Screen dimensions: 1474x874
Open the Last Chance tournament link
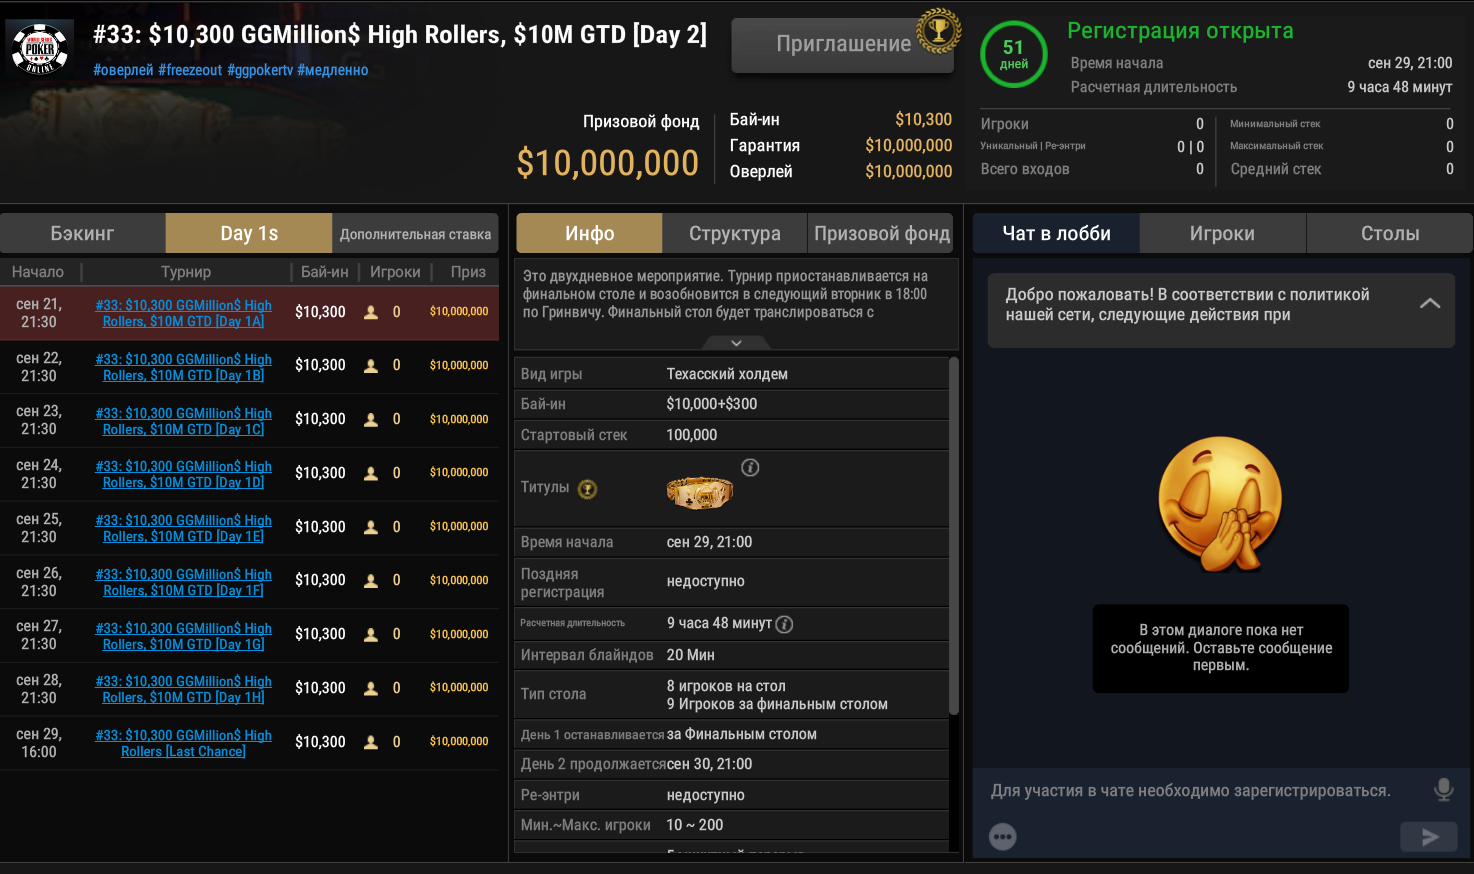[x=184, y=743]
